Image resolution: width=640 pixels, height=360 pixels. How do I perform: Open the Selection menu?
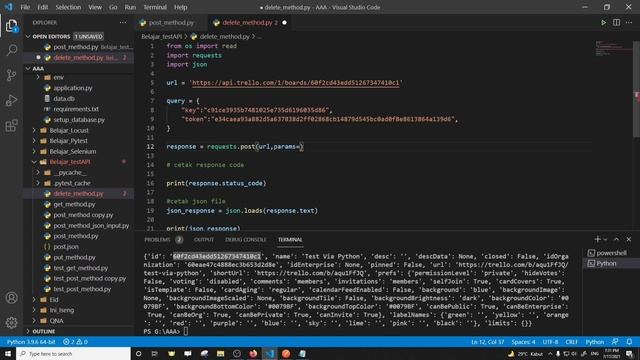click(x=68, y=7)
